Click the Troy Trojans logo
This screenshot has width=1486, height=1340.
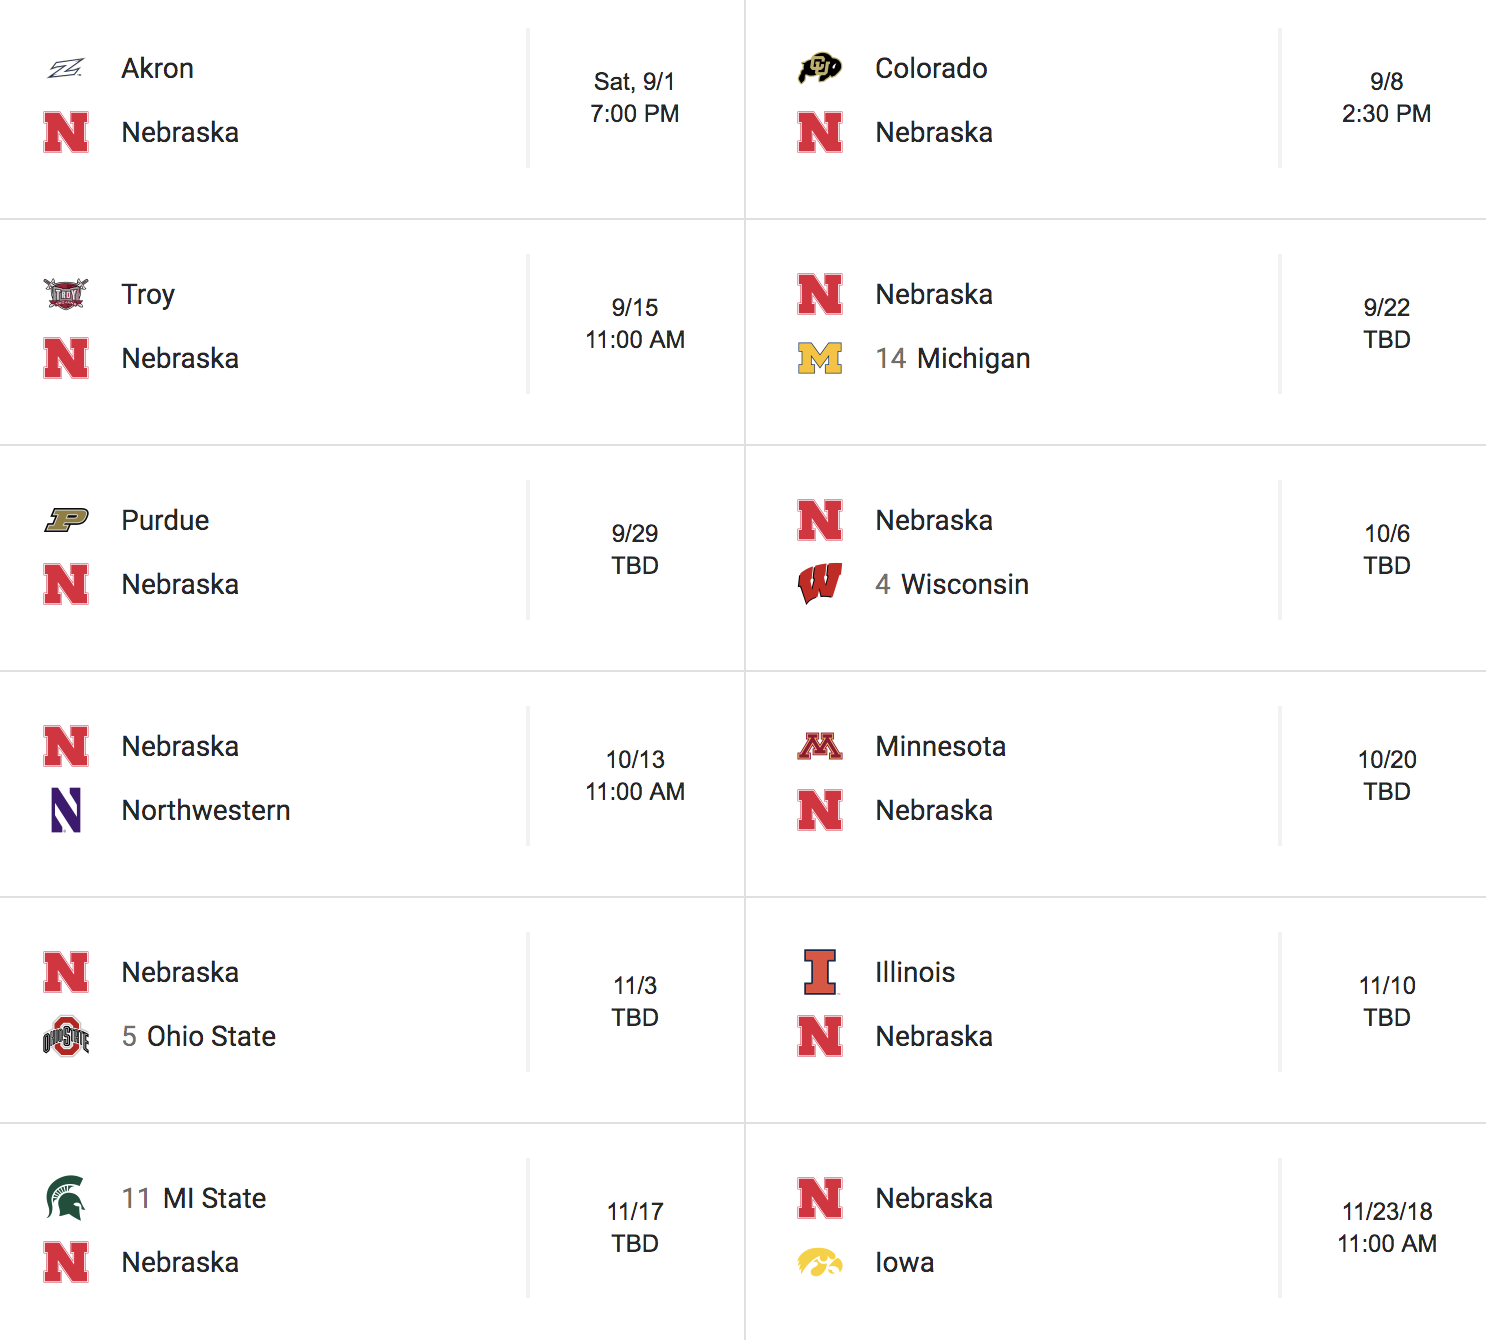[x=66, y=294]
